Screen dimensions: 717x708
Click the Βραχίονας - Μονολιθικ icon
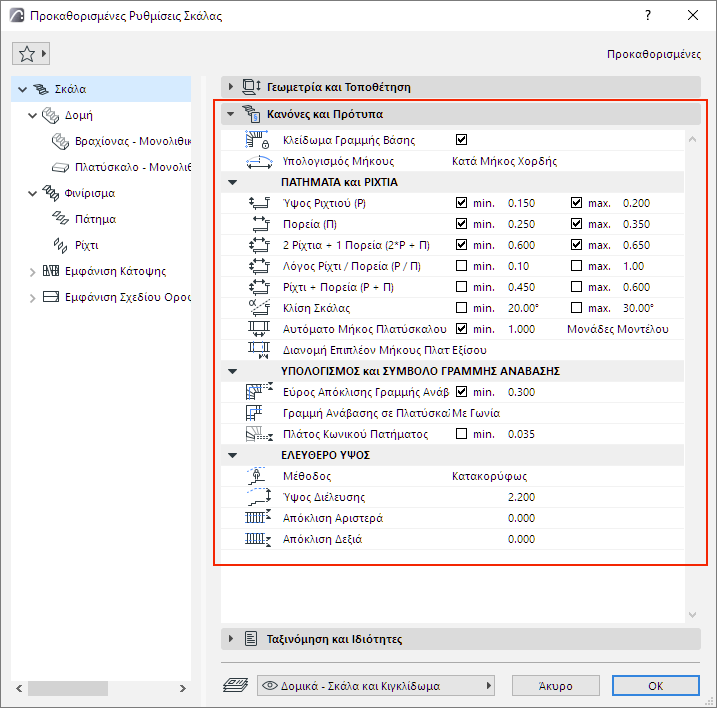pos(60,141)
